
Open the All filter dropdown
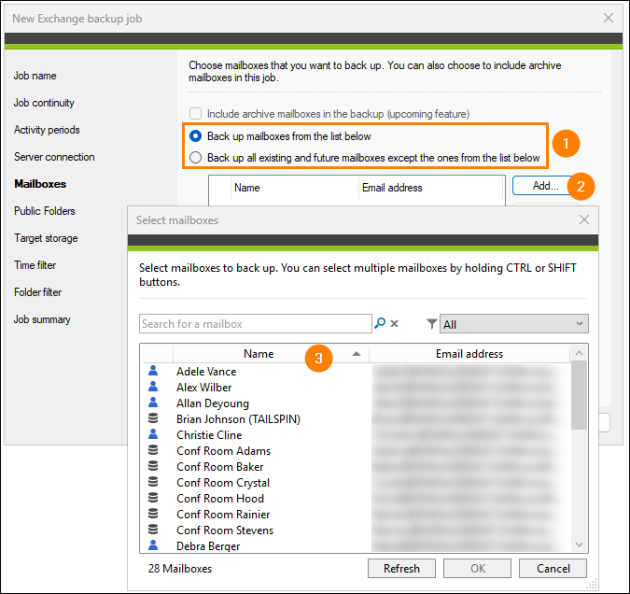click(x=514, y=324)
